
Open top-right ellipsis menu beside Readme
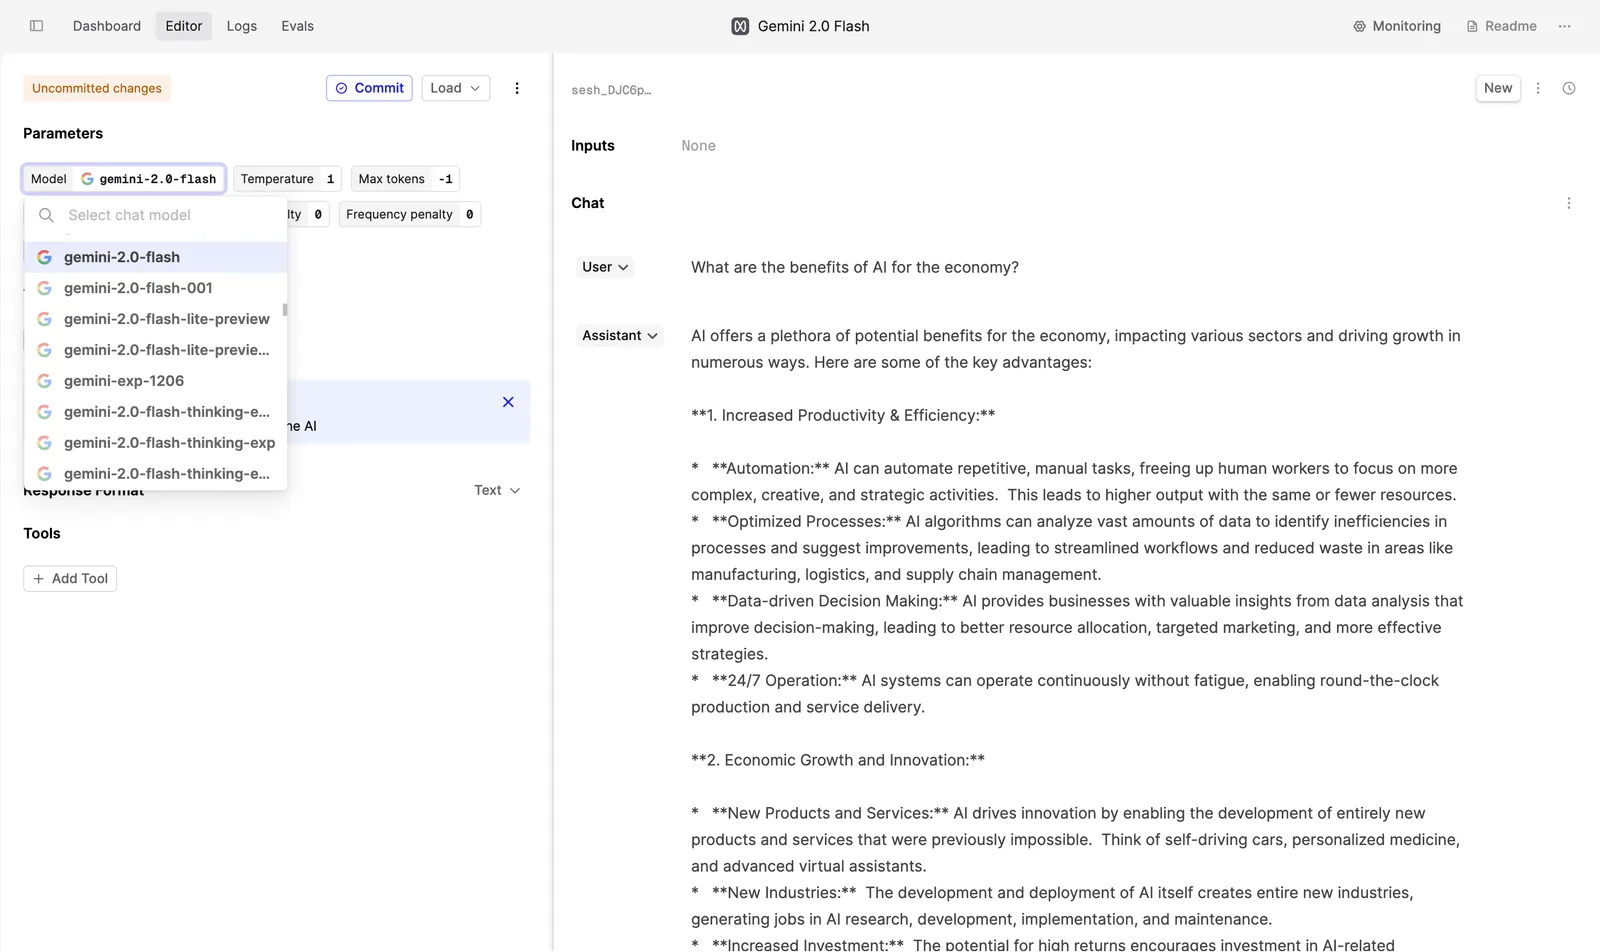click(1564, 26)
